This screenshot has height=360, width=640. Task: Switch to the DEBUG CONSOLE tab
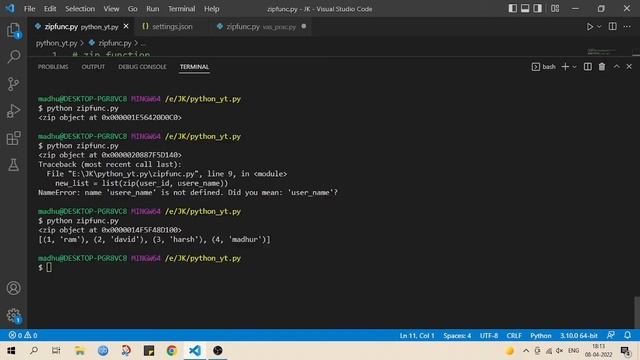[x=142, y=67]
